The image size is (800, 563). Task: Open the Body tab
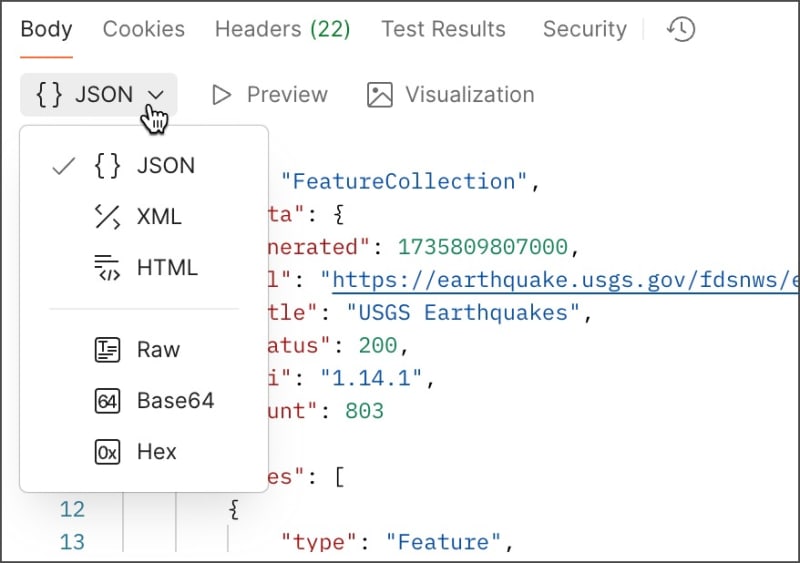tap(46, 29)
